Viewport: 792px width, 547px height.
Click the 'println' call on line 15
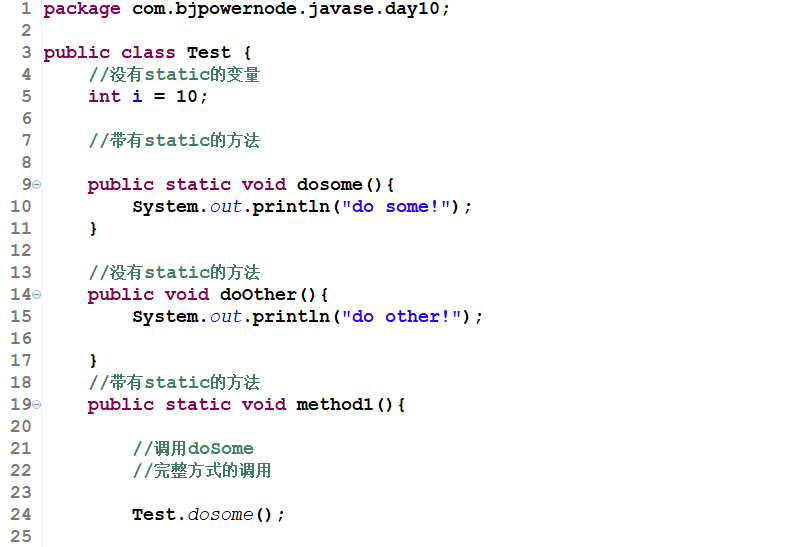point(291,317)
